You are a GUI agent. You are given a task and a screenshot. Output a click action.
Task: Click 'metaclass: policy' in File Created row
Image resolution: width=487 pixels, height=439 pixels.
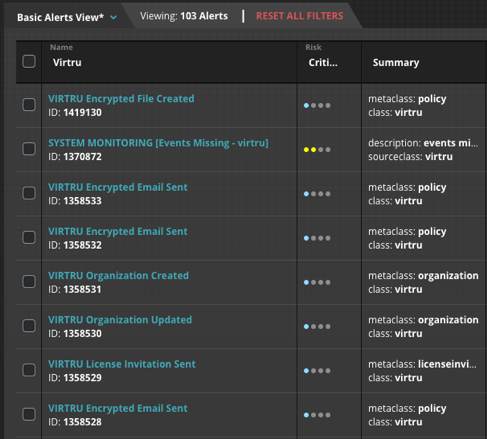[407, 99]
